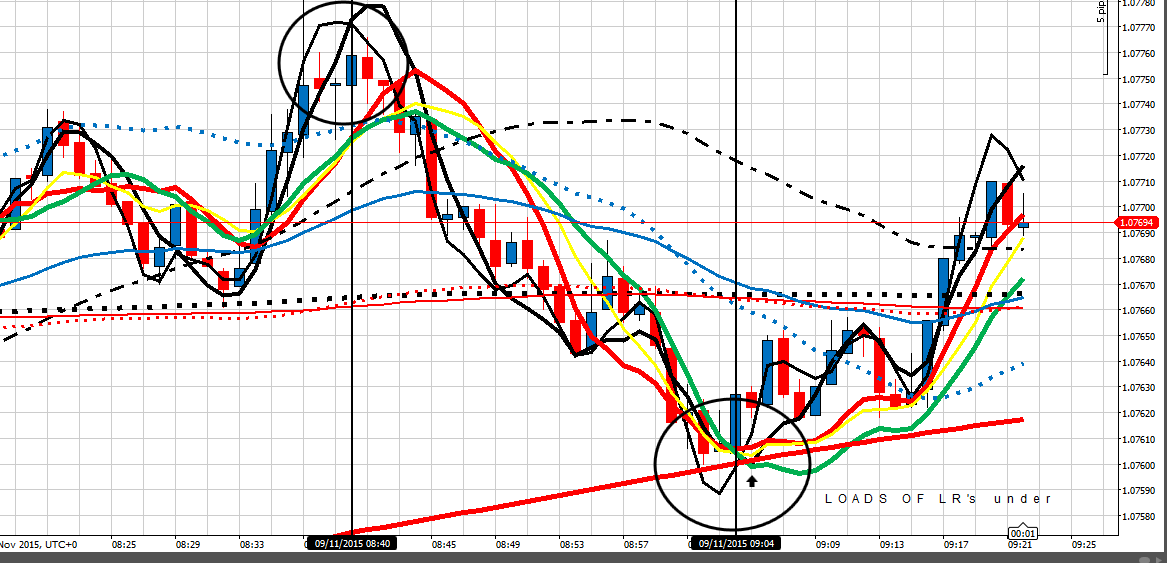Image resolution: width=1167 pixels, height=563 pixels.
Task: Click the tall blue candle inside top circle
Action: pos(352,70)
